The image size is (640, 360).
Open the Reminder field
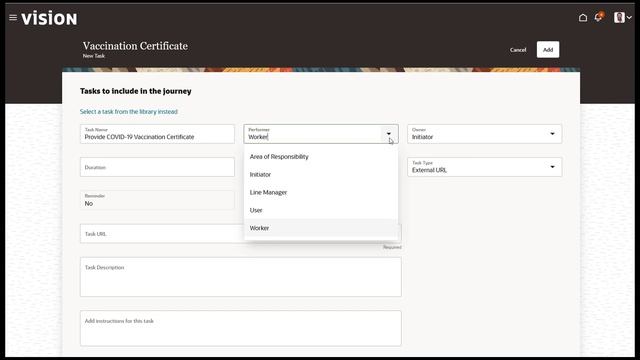click(x=157, y=200)
